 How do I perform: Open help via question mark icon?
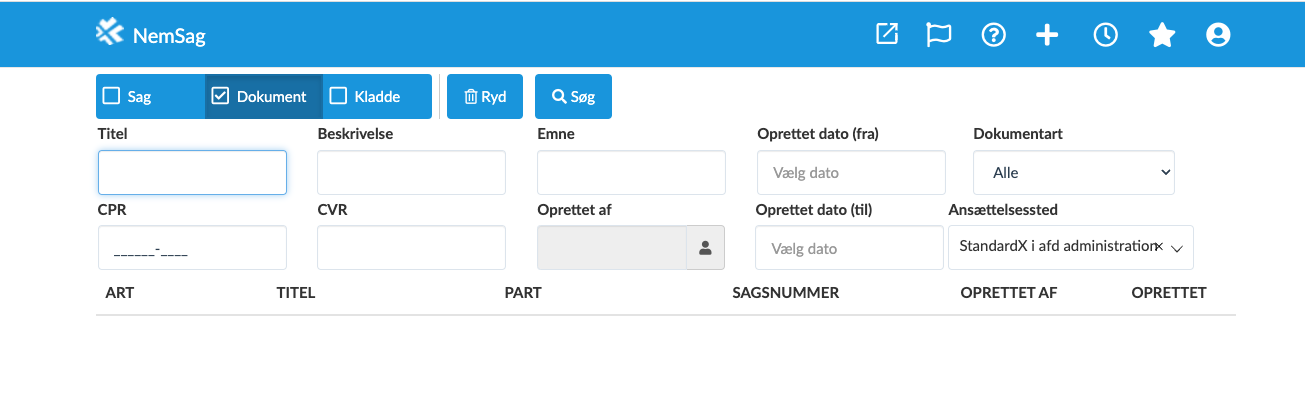coord(993,35)
